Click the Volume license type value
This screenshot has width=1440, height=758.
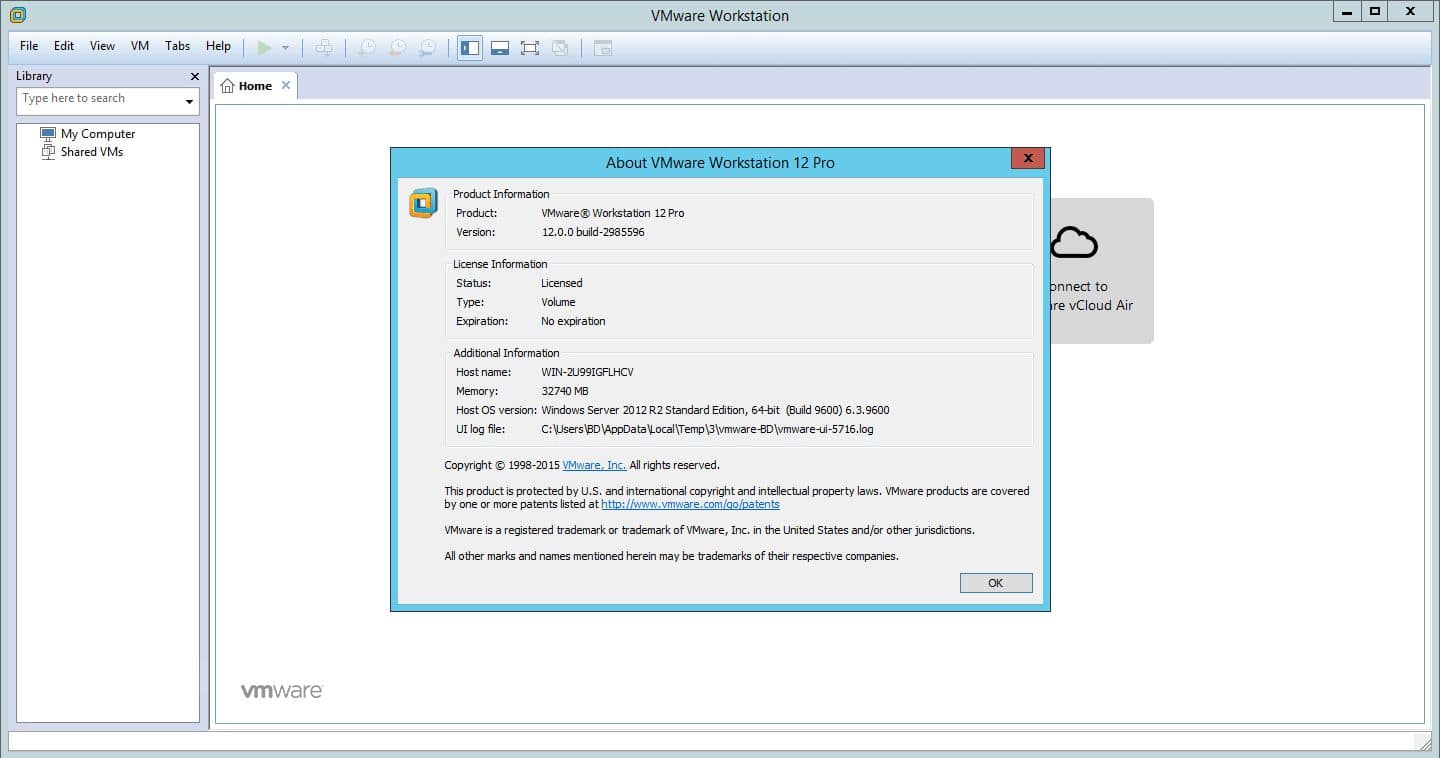[x=558, y=302]
